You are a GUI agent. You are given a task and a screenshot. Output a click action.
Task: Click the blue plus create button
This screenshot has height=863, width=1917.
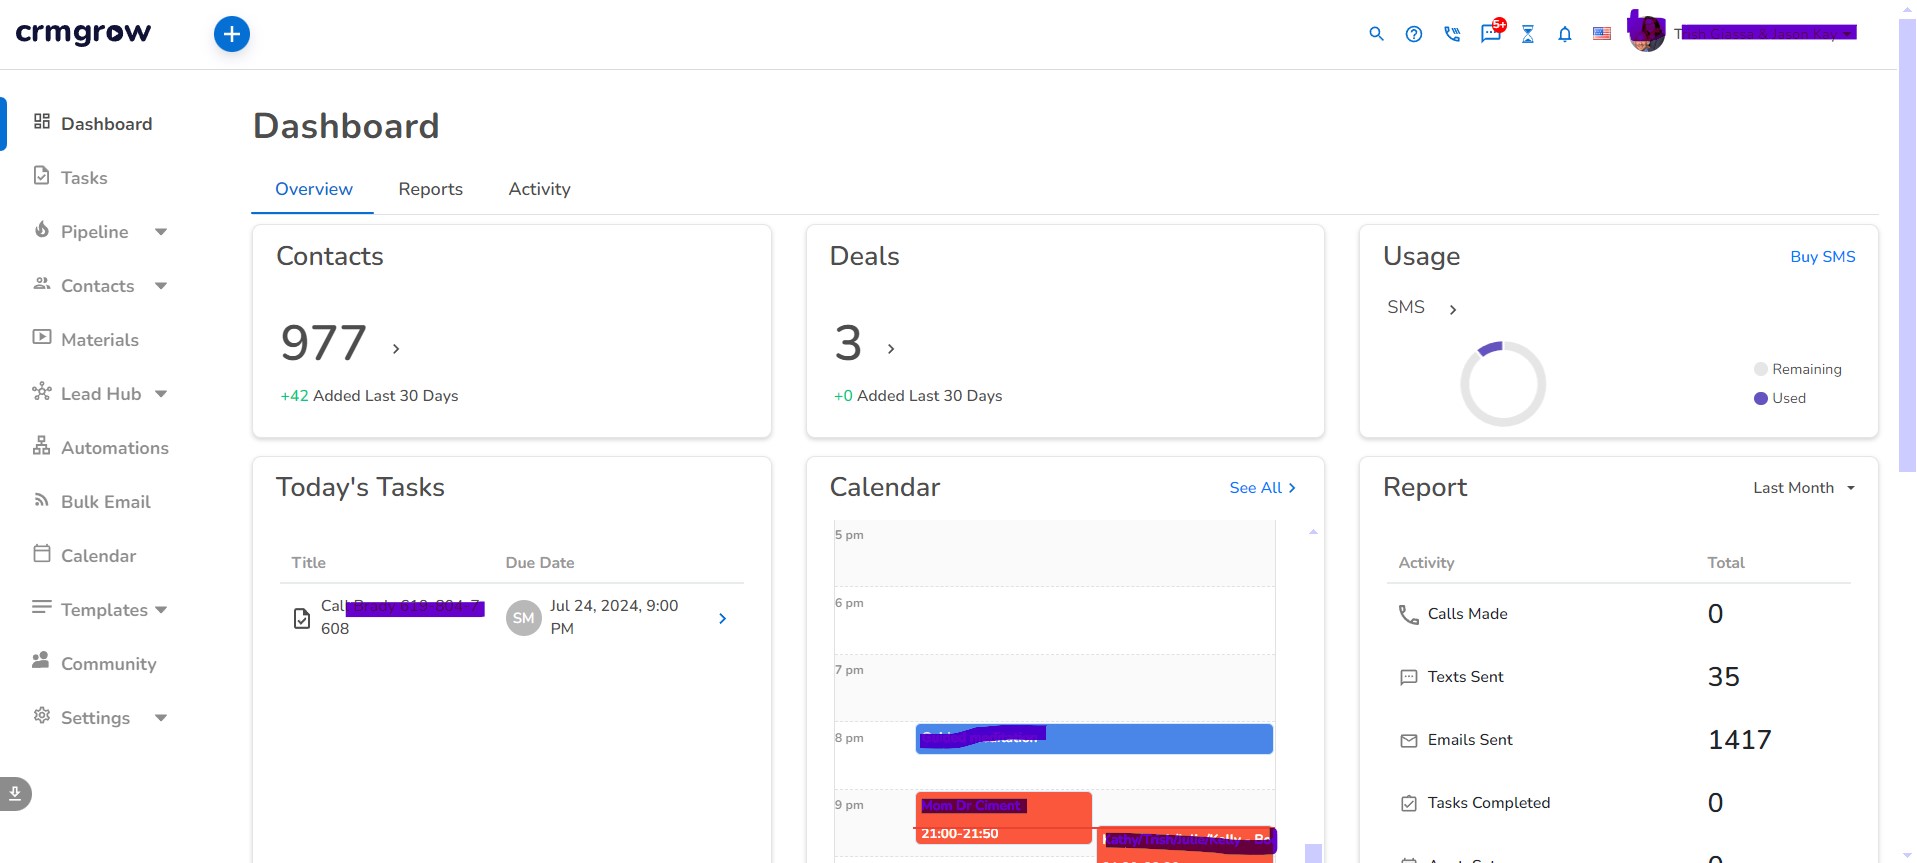(232, 34)
